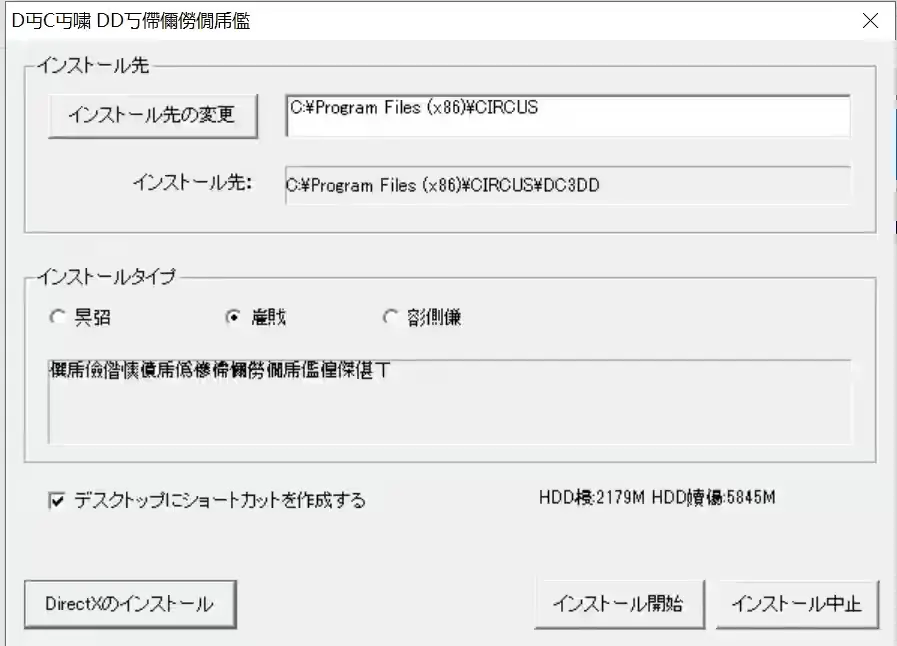Select the first install type radio button
The height and width of the screenshot is (646, 897).
[x=57, y=317]
